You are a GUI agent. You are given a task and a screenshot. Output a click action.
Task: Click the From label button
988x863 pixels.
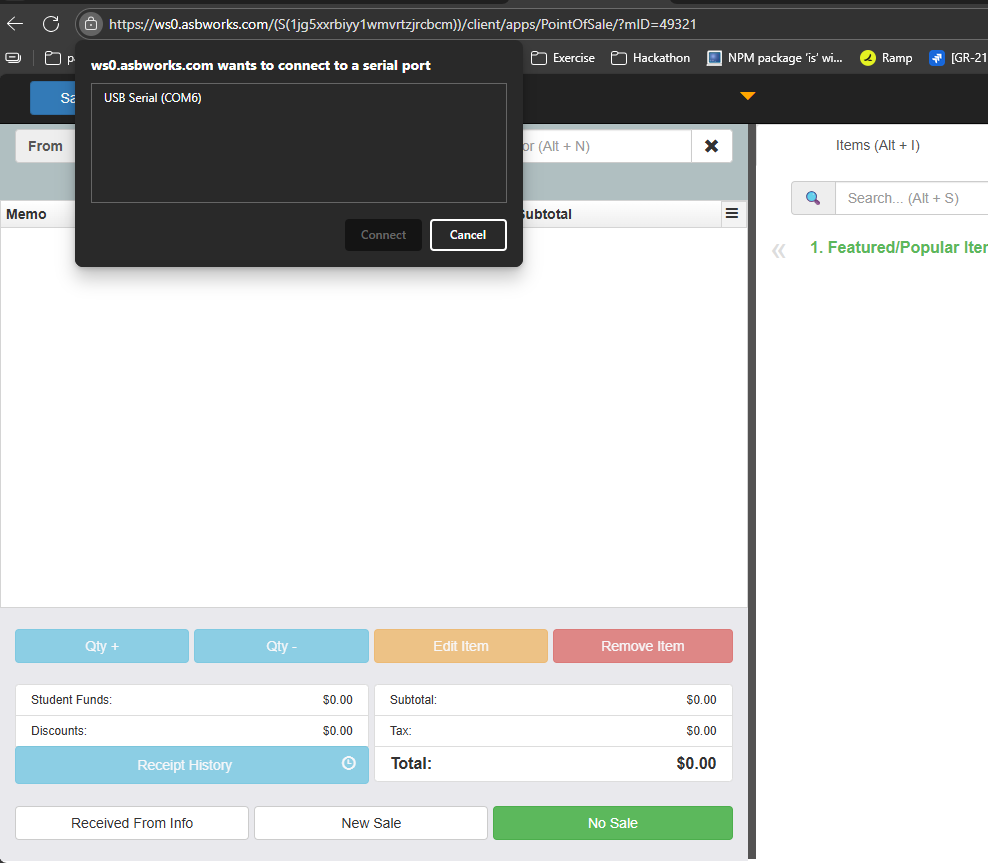point(45,146)
